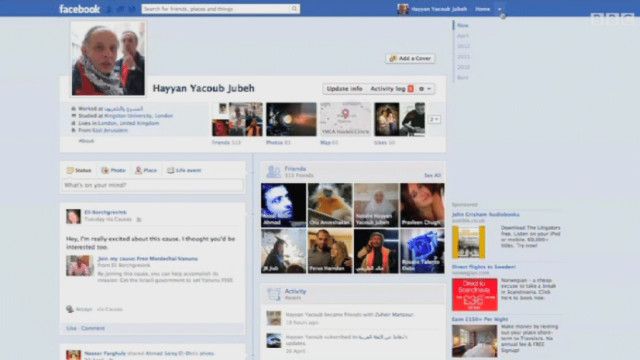The width and height of the screenshot is (640, 360).
Task: Open notifications globe icon in header
Action: point(131,9)
